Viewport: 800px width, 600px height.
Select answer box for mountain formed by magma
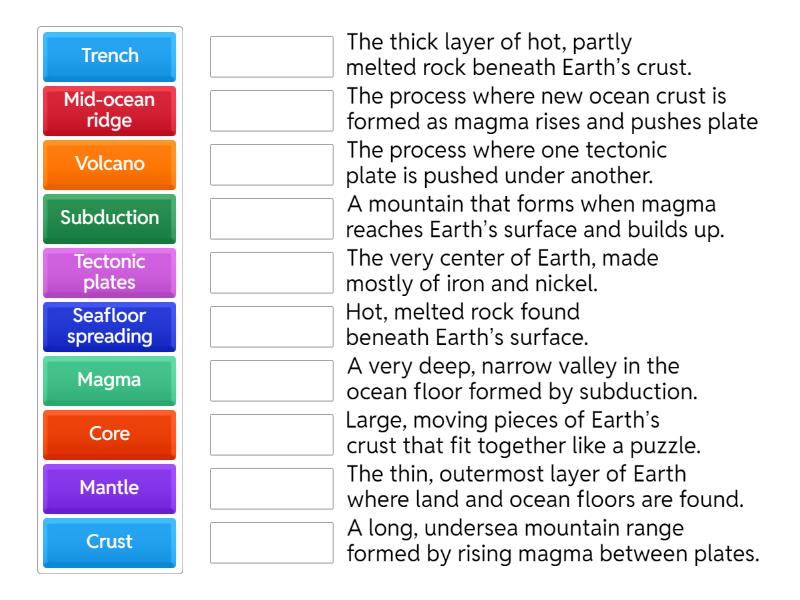click(x=271, y=219)
